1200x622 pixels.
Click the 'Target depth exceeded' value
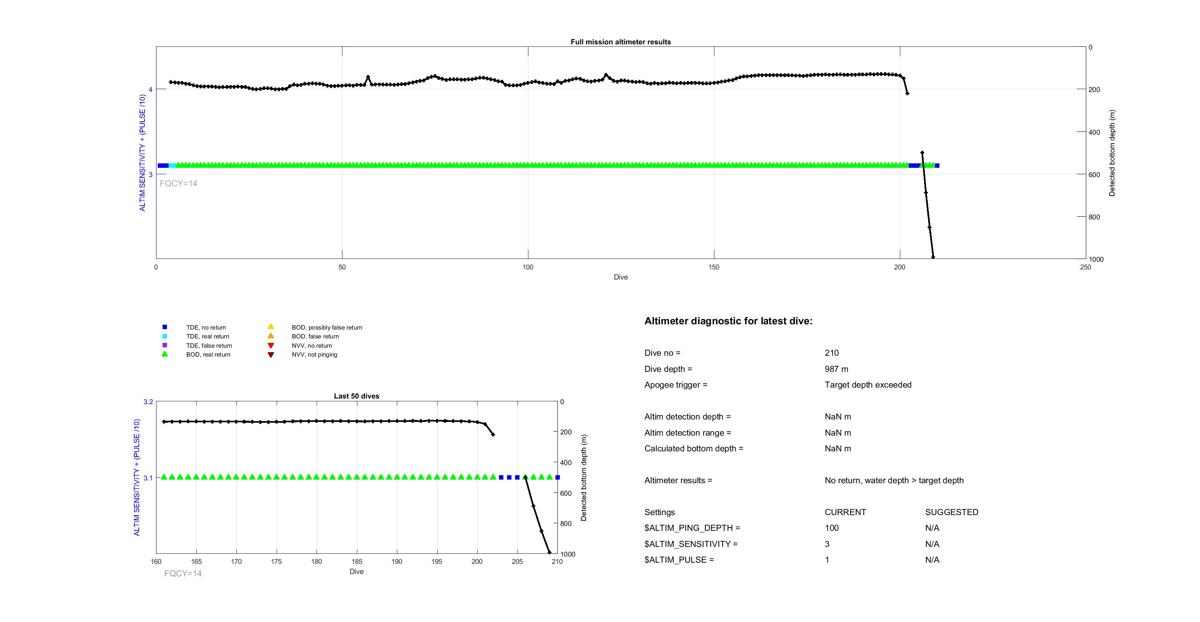coord(868,385)
